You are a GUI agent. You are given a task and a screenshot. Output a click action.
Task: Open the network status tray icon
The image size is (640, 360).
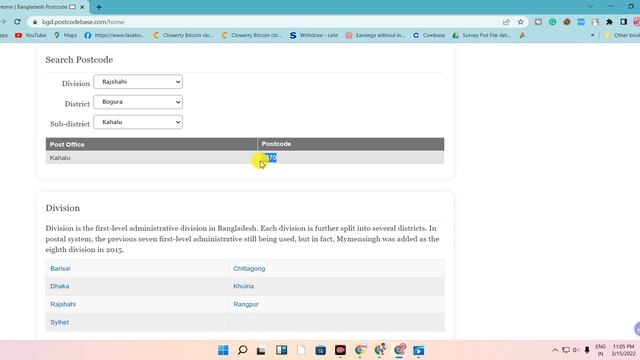566,350
